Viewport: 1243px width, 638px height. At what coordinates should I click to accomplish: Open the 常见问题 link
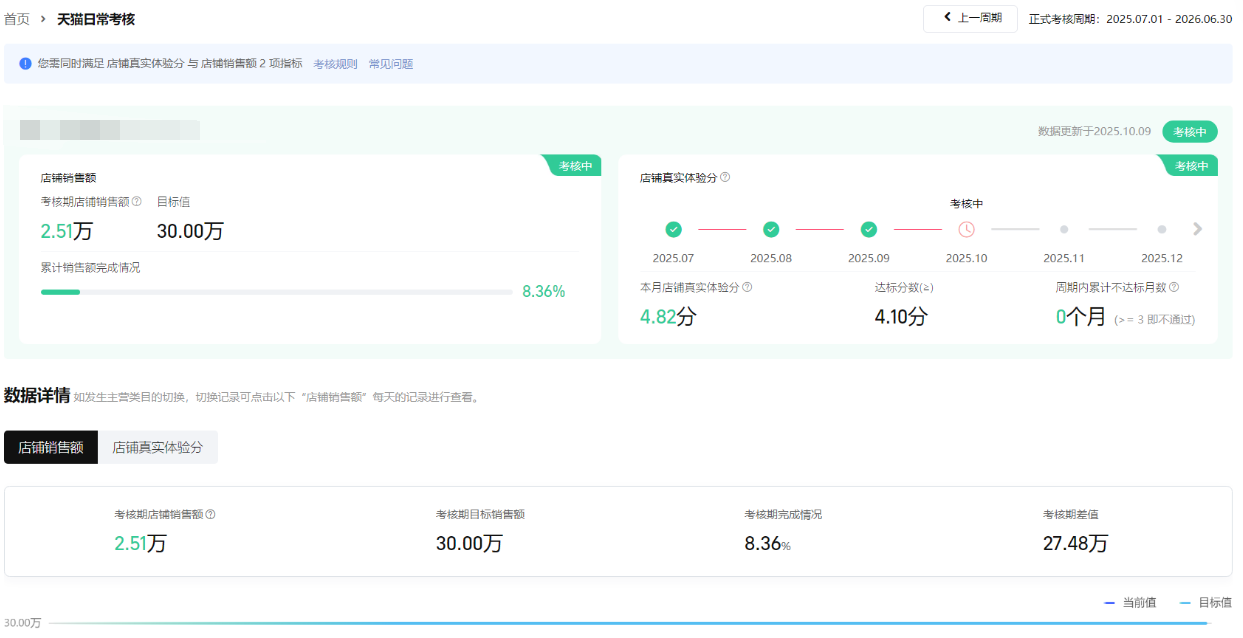click(391, 64)
